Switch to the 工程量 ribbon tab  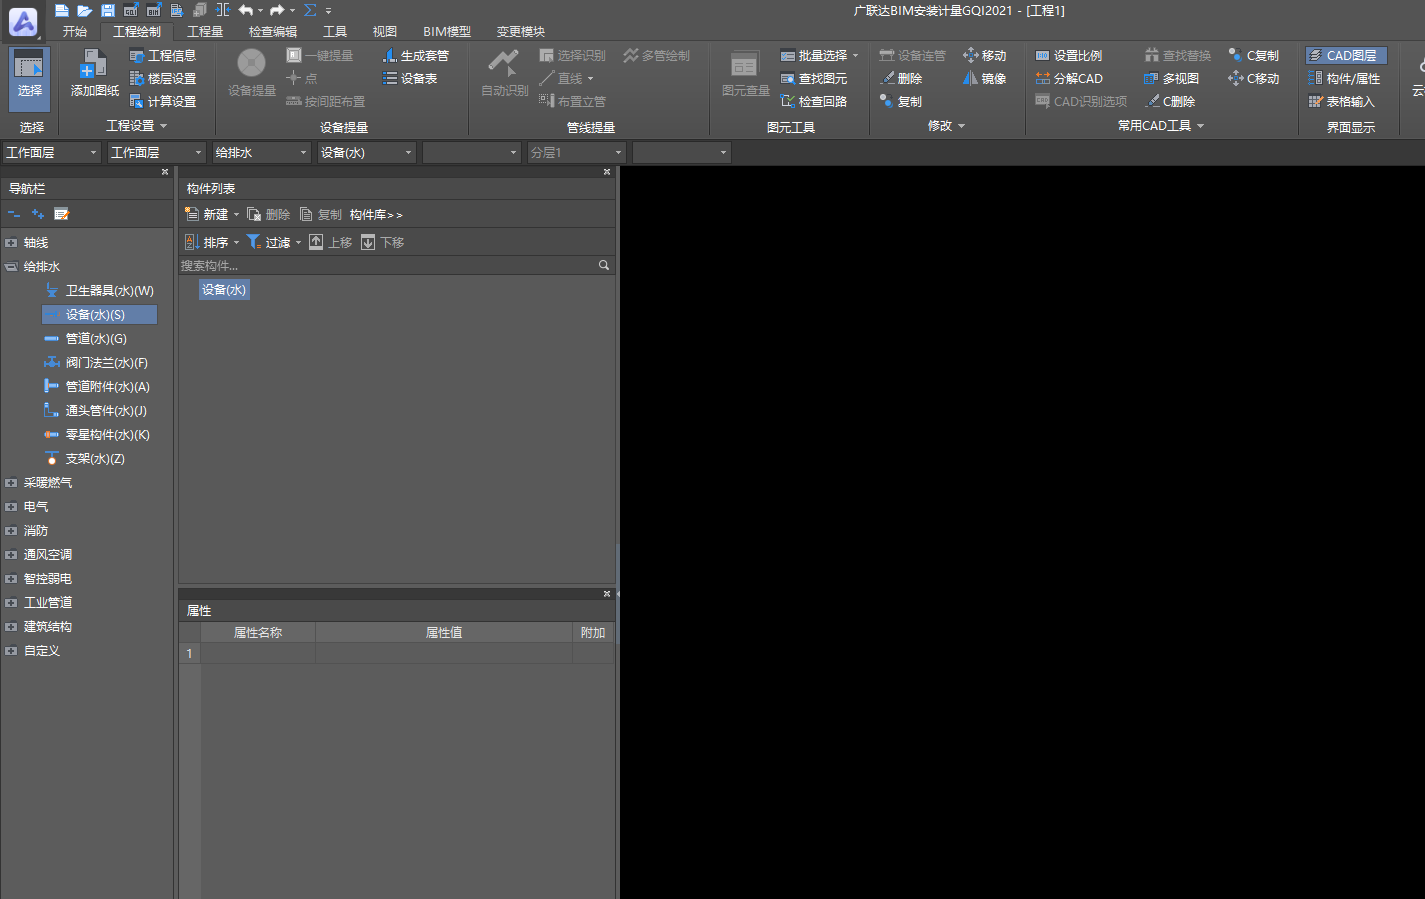tap(205, 32)
